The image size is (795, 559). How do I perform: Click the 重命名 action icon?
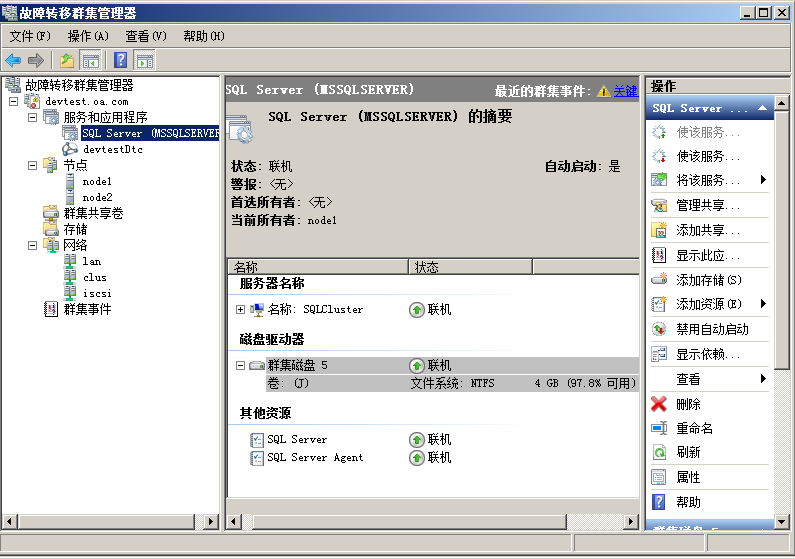pos(659,428)
